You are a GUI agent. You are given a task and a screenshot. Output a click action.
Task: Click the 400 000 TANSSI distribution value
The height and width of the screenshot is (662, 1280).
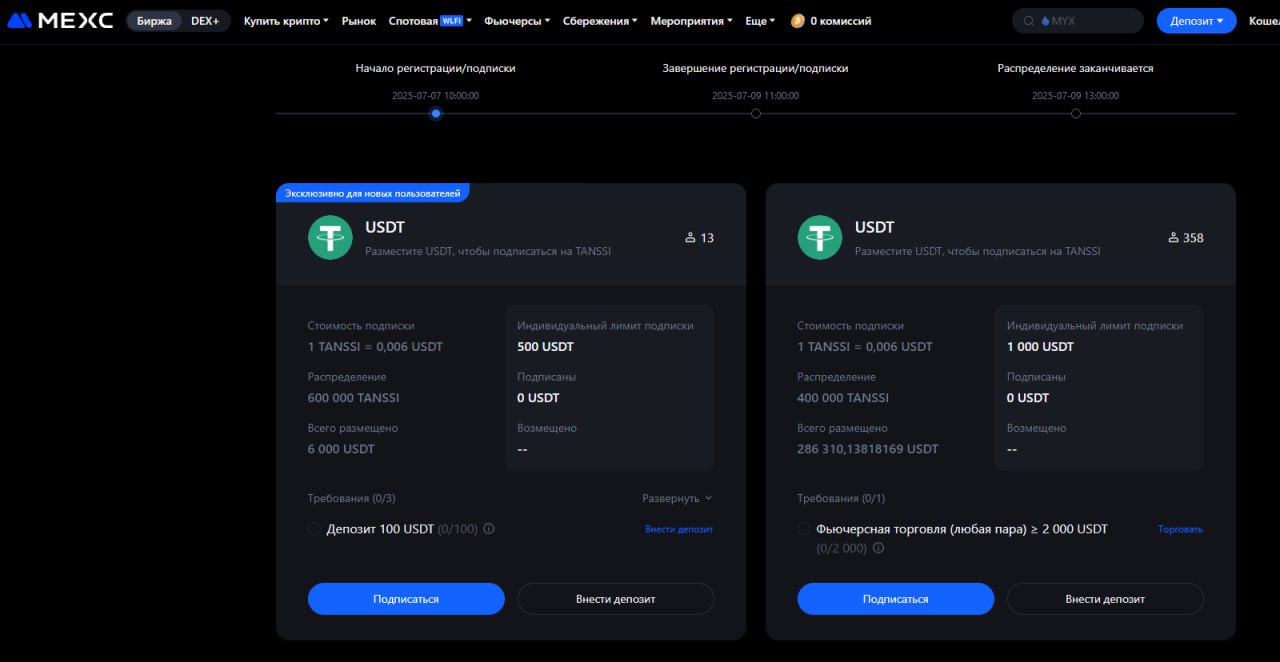[843, 398]
